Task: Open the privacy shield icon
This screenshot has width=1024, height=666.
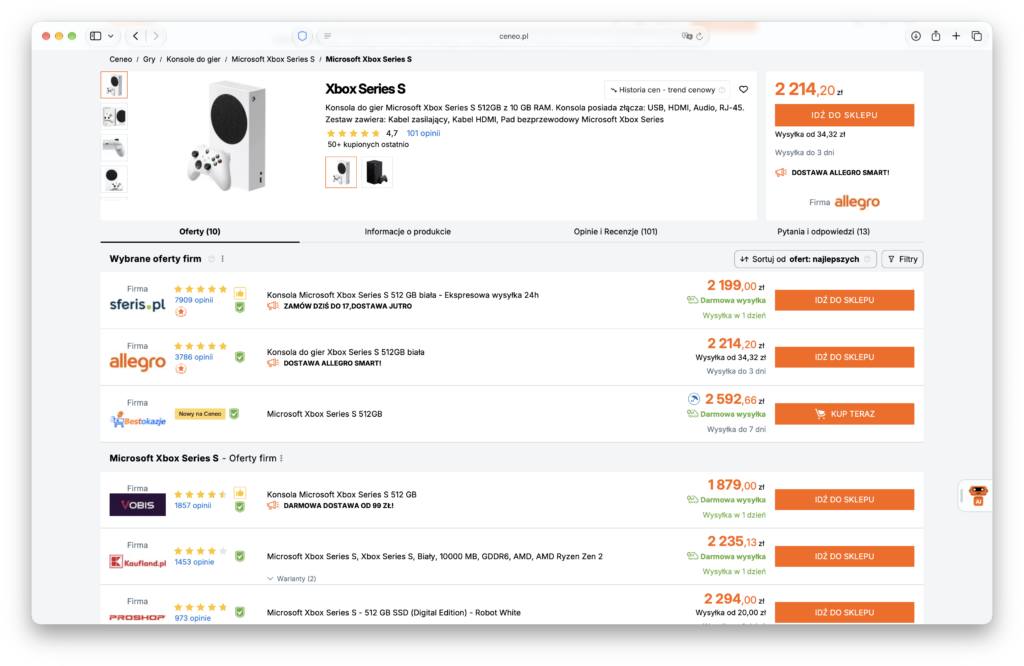Action: click(302, 36)
